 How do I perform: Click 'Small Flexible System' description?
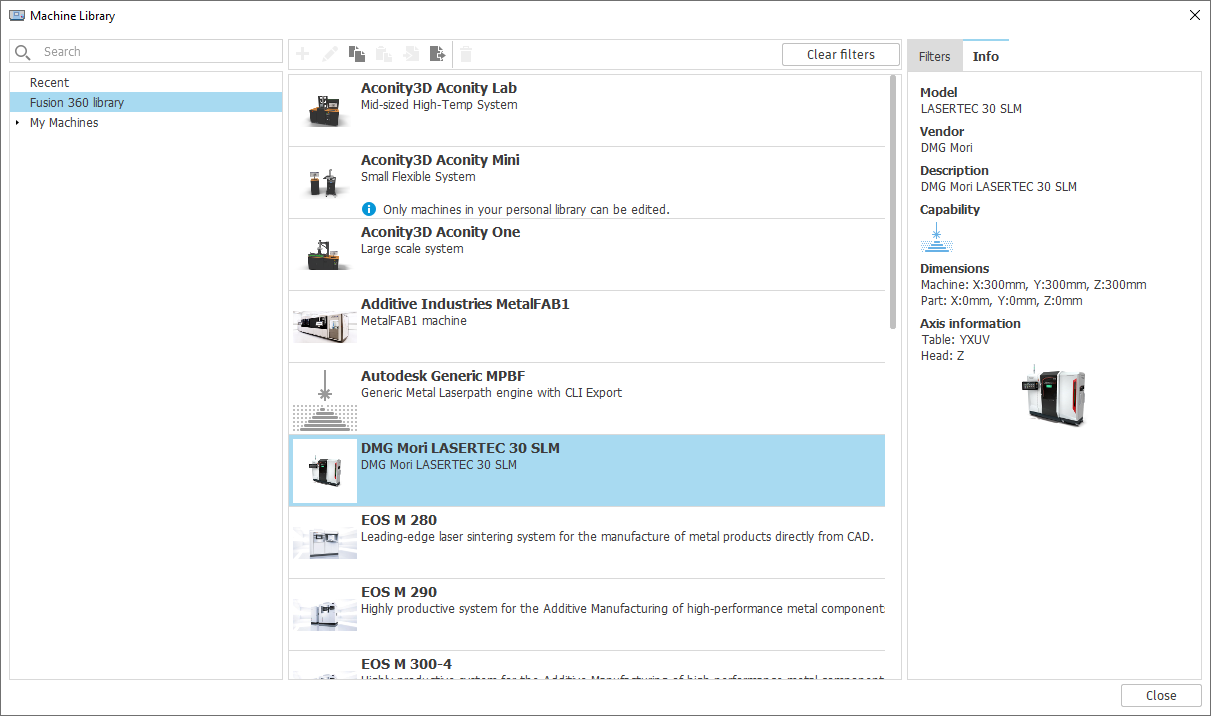418,177
